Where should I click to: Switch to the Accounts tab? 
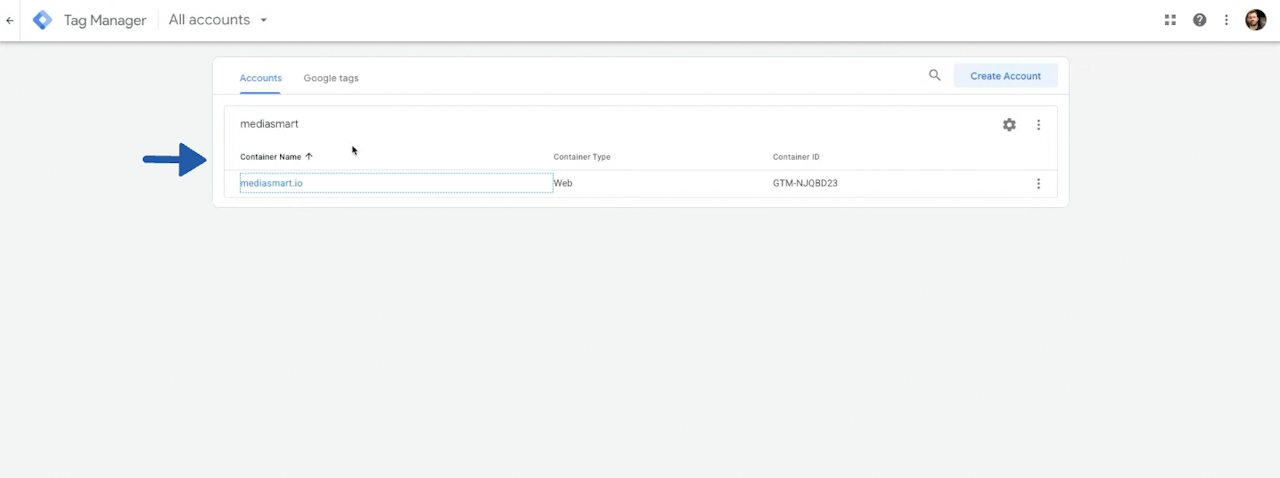point(261,78)
